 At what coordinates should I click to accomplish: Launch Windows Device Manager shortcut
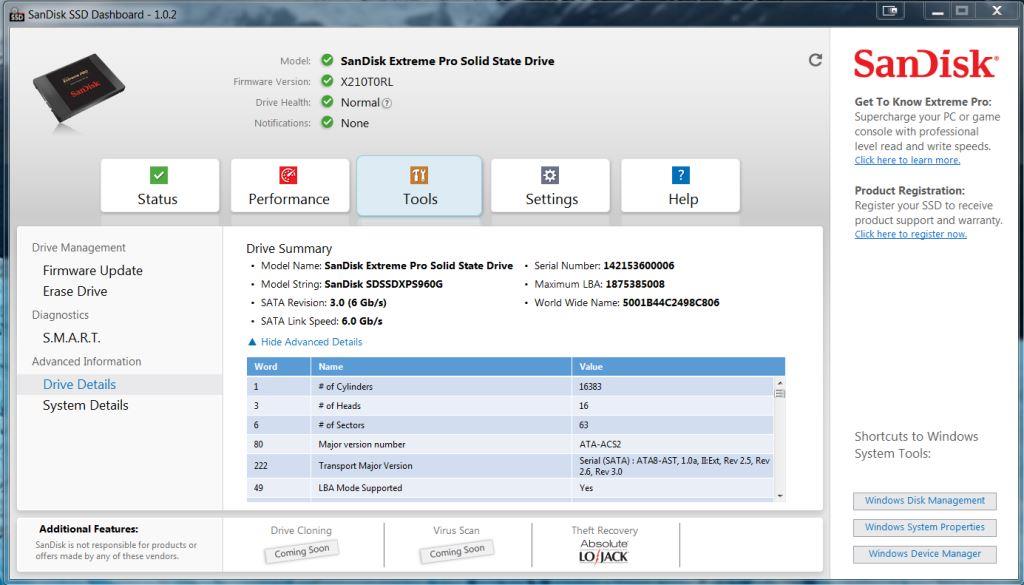[x=924, y=554]
